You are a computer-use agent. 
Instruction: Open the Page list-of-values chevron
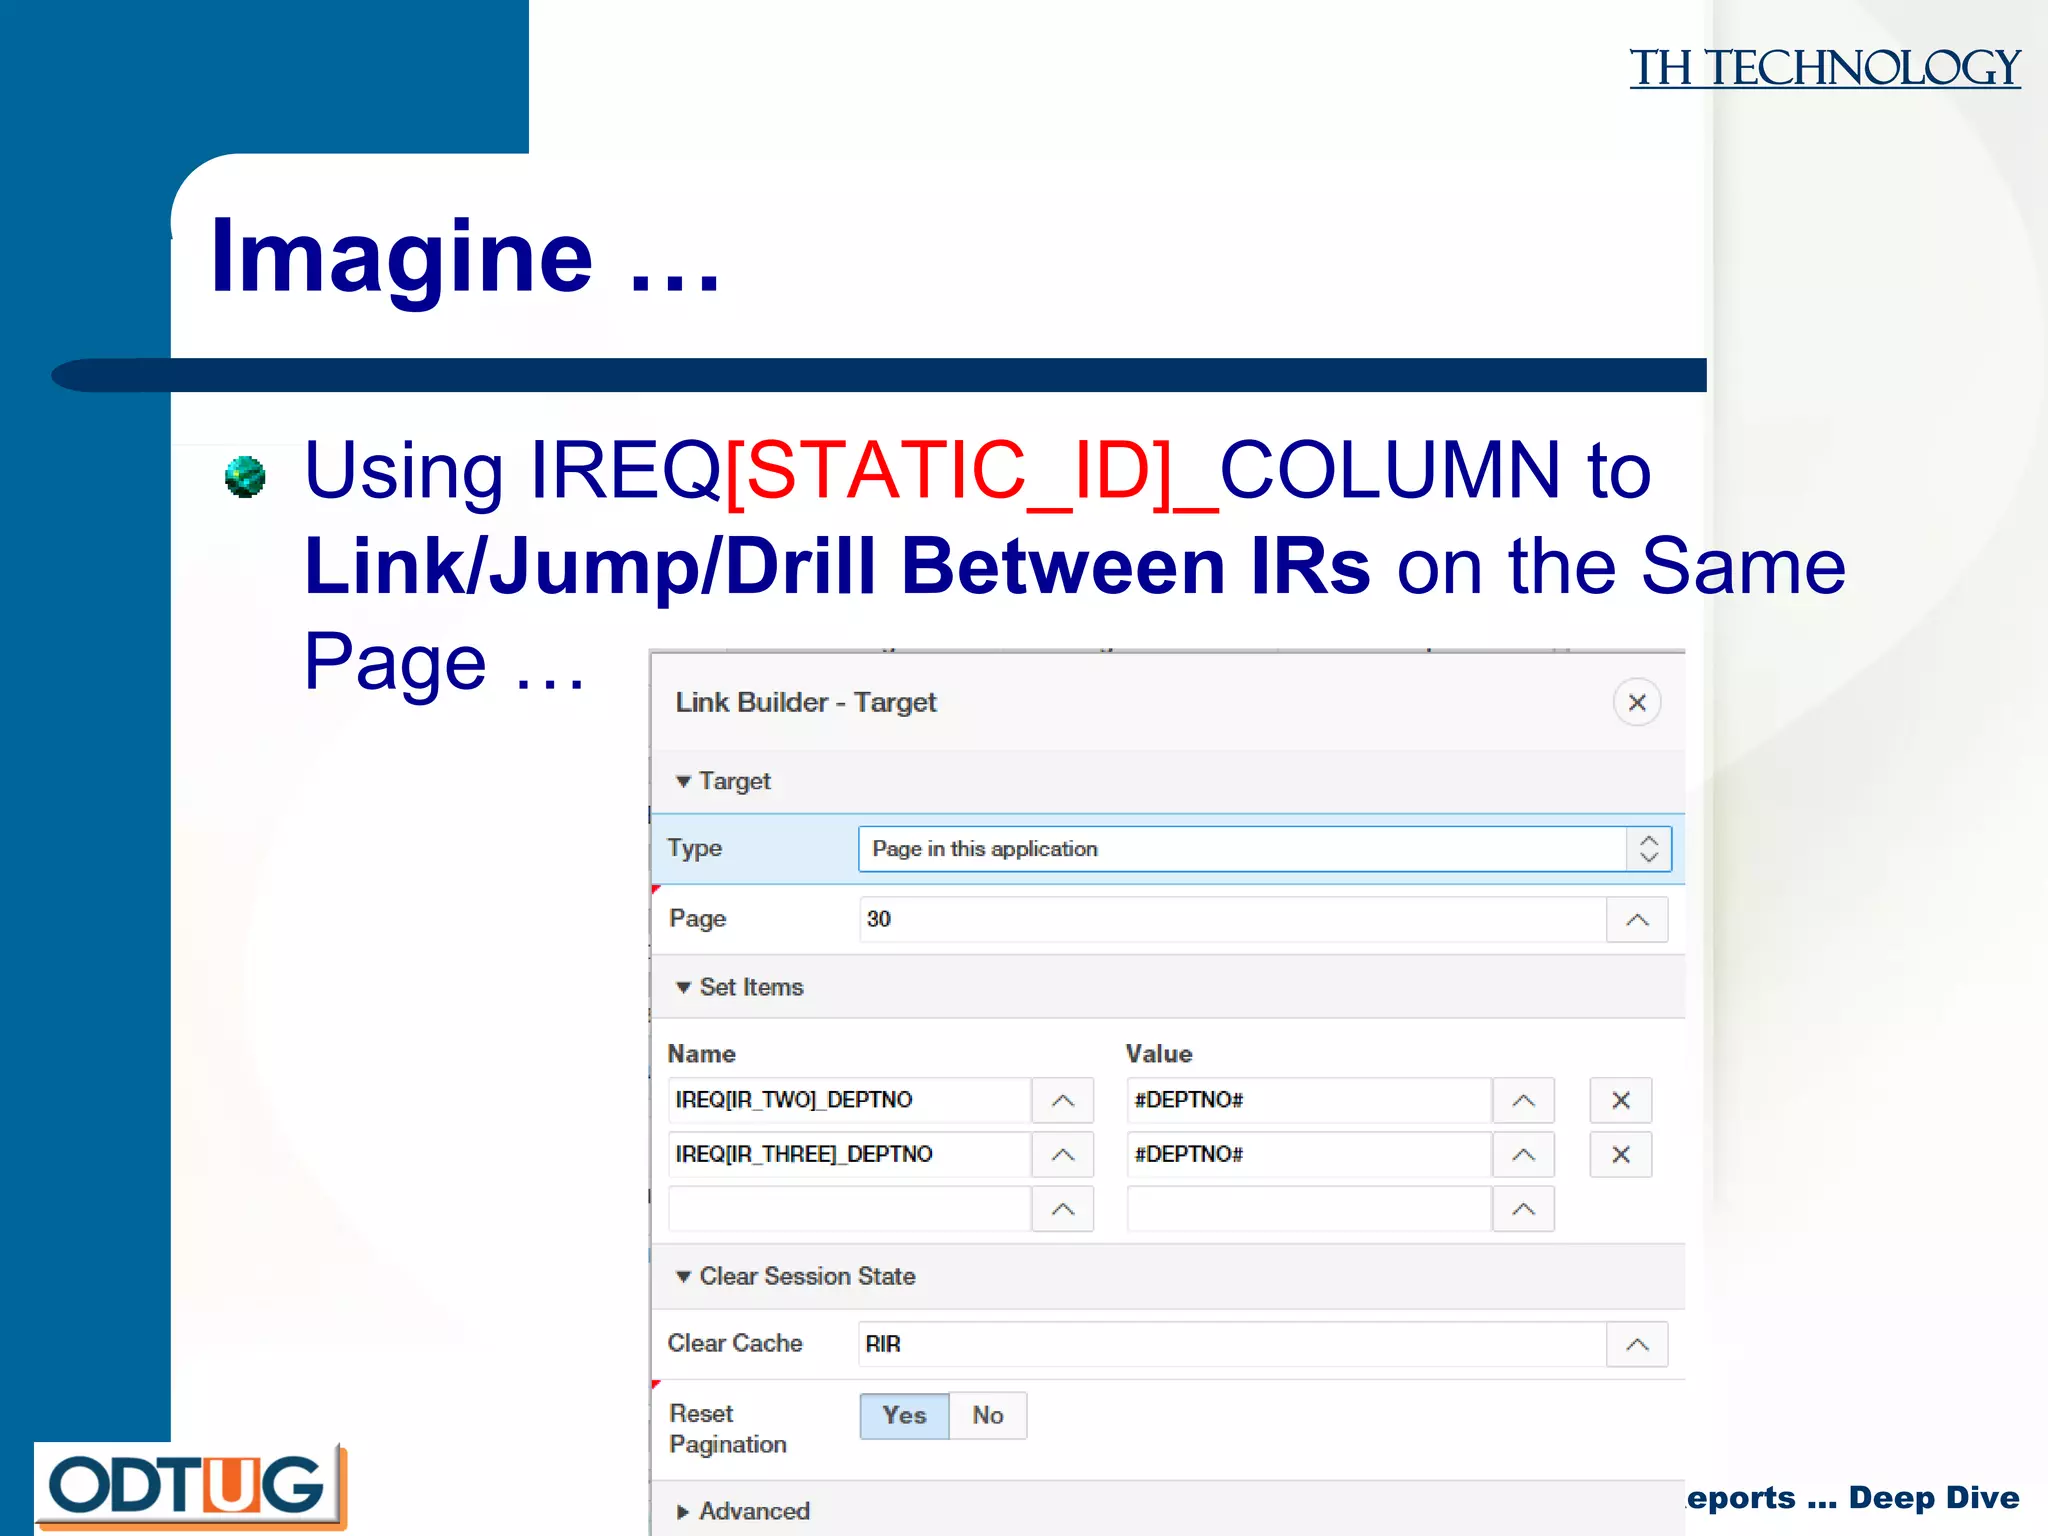(x=1637, y=919)
